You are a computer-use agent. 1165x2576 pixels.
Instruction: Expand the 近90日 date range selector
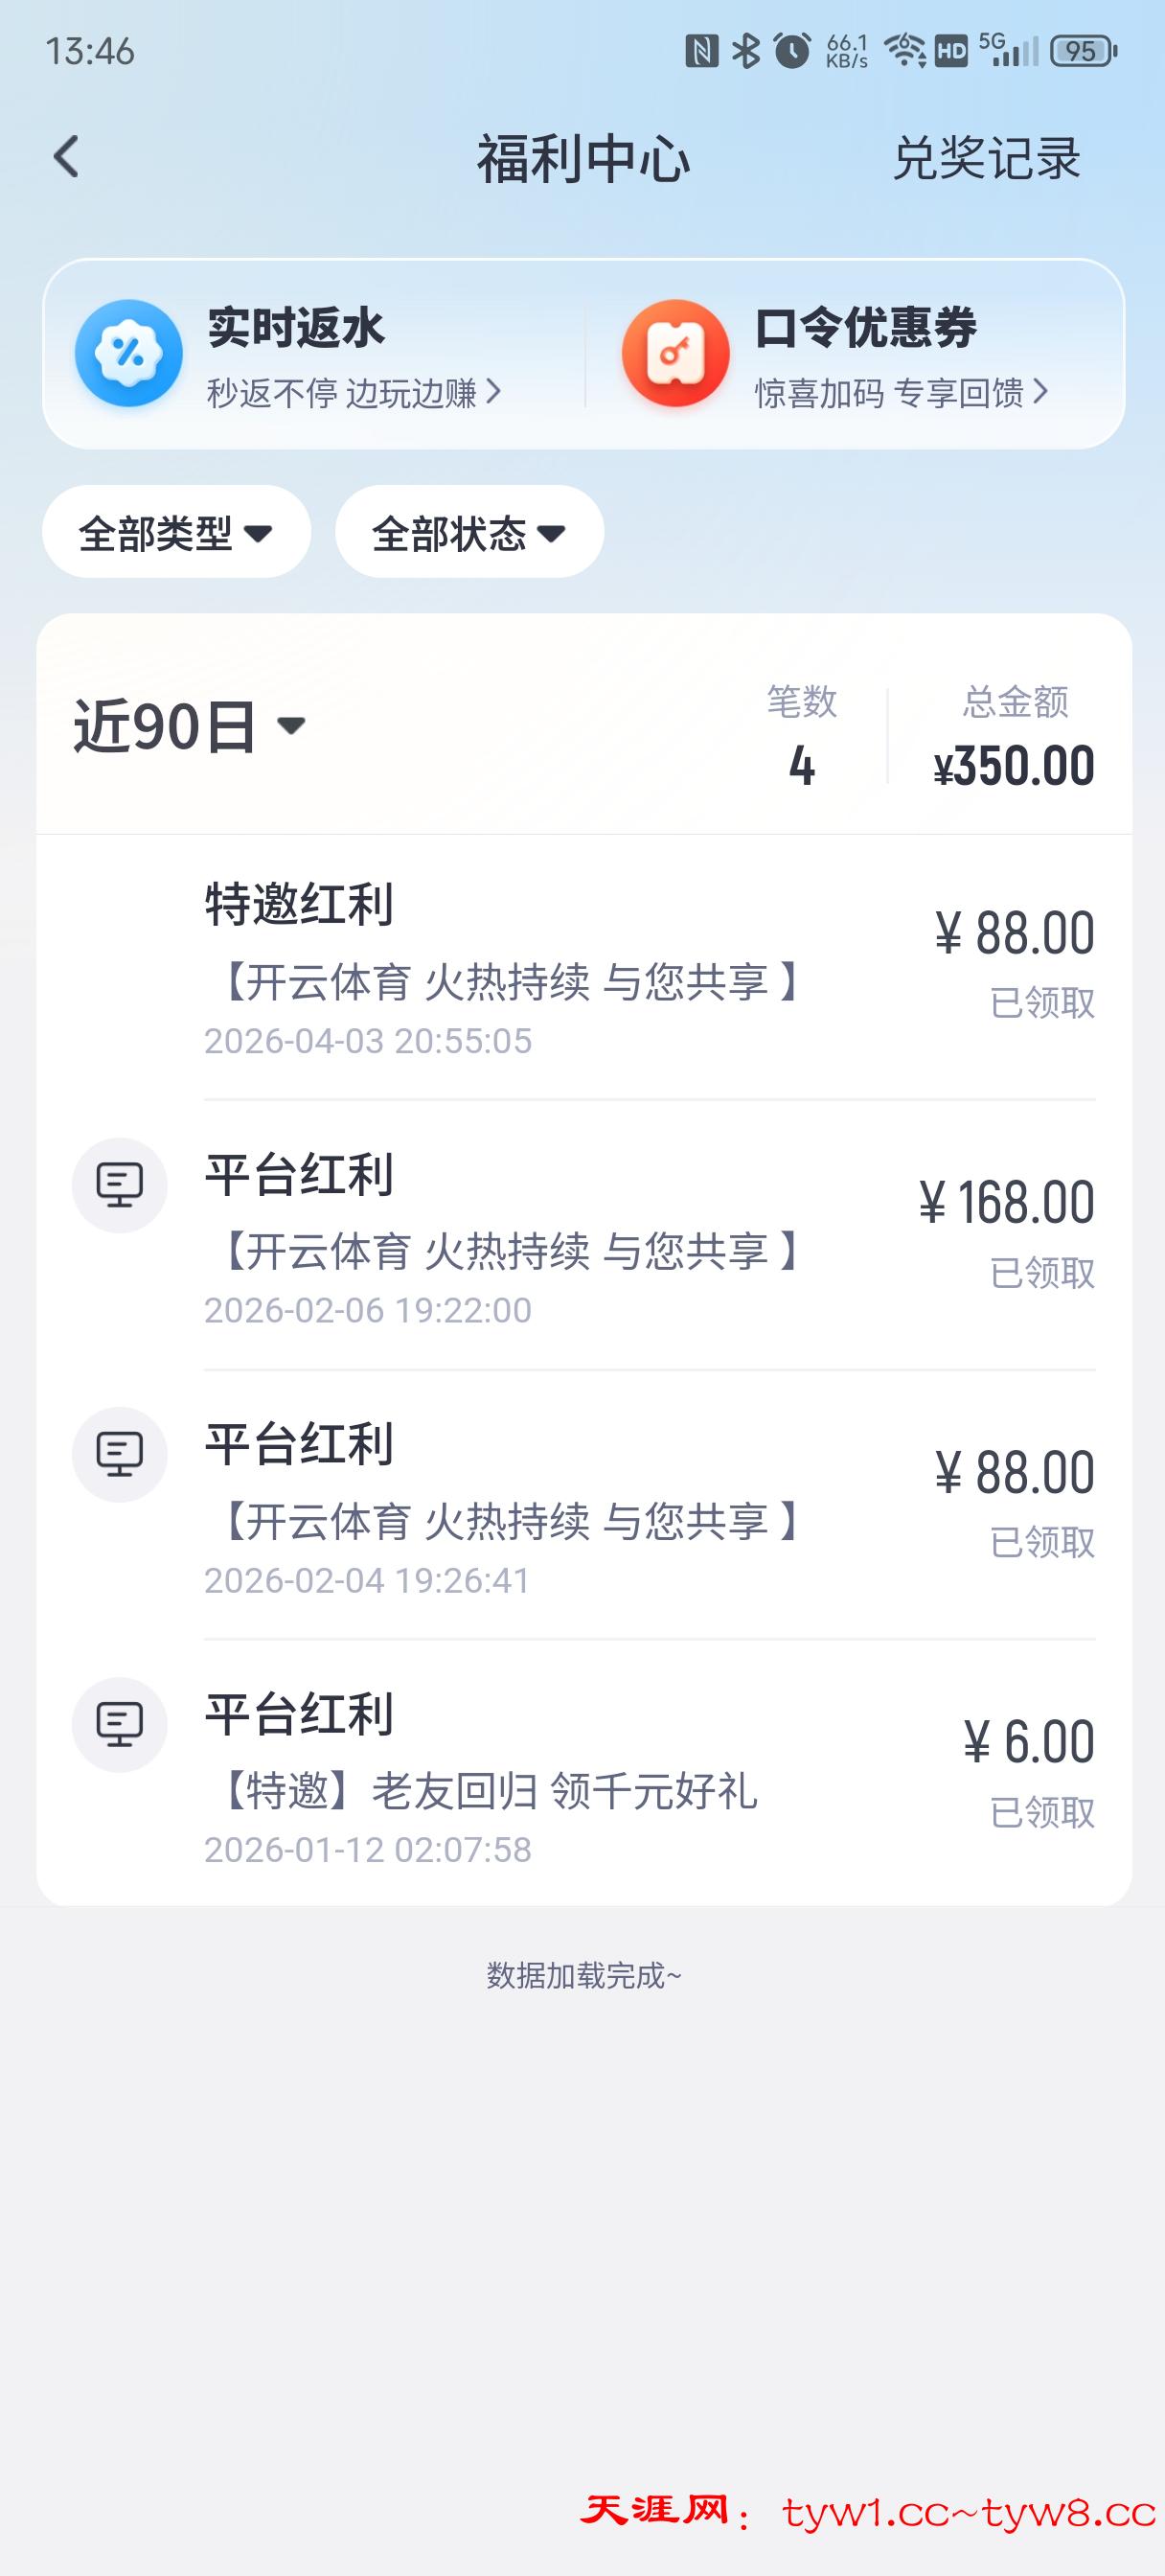190,726
